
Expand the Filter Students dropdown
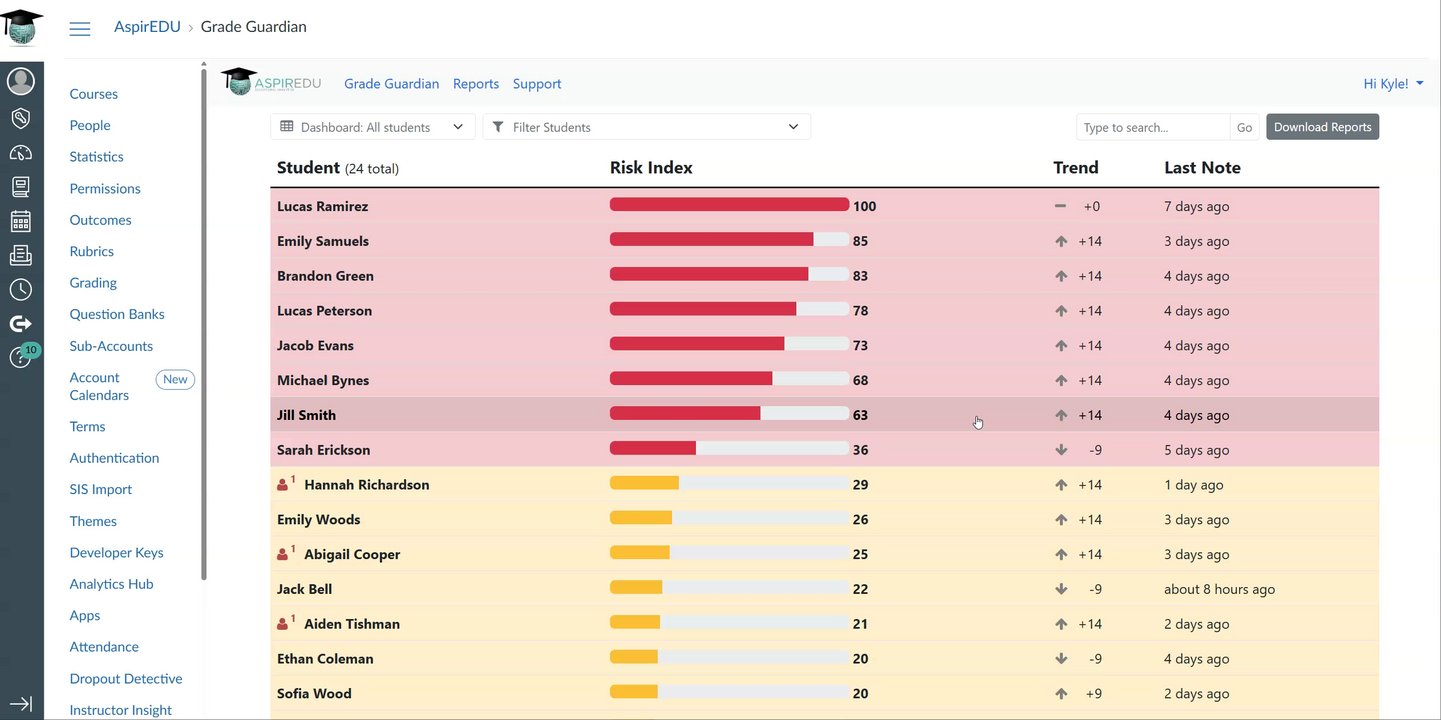click(x=646, y=127)
